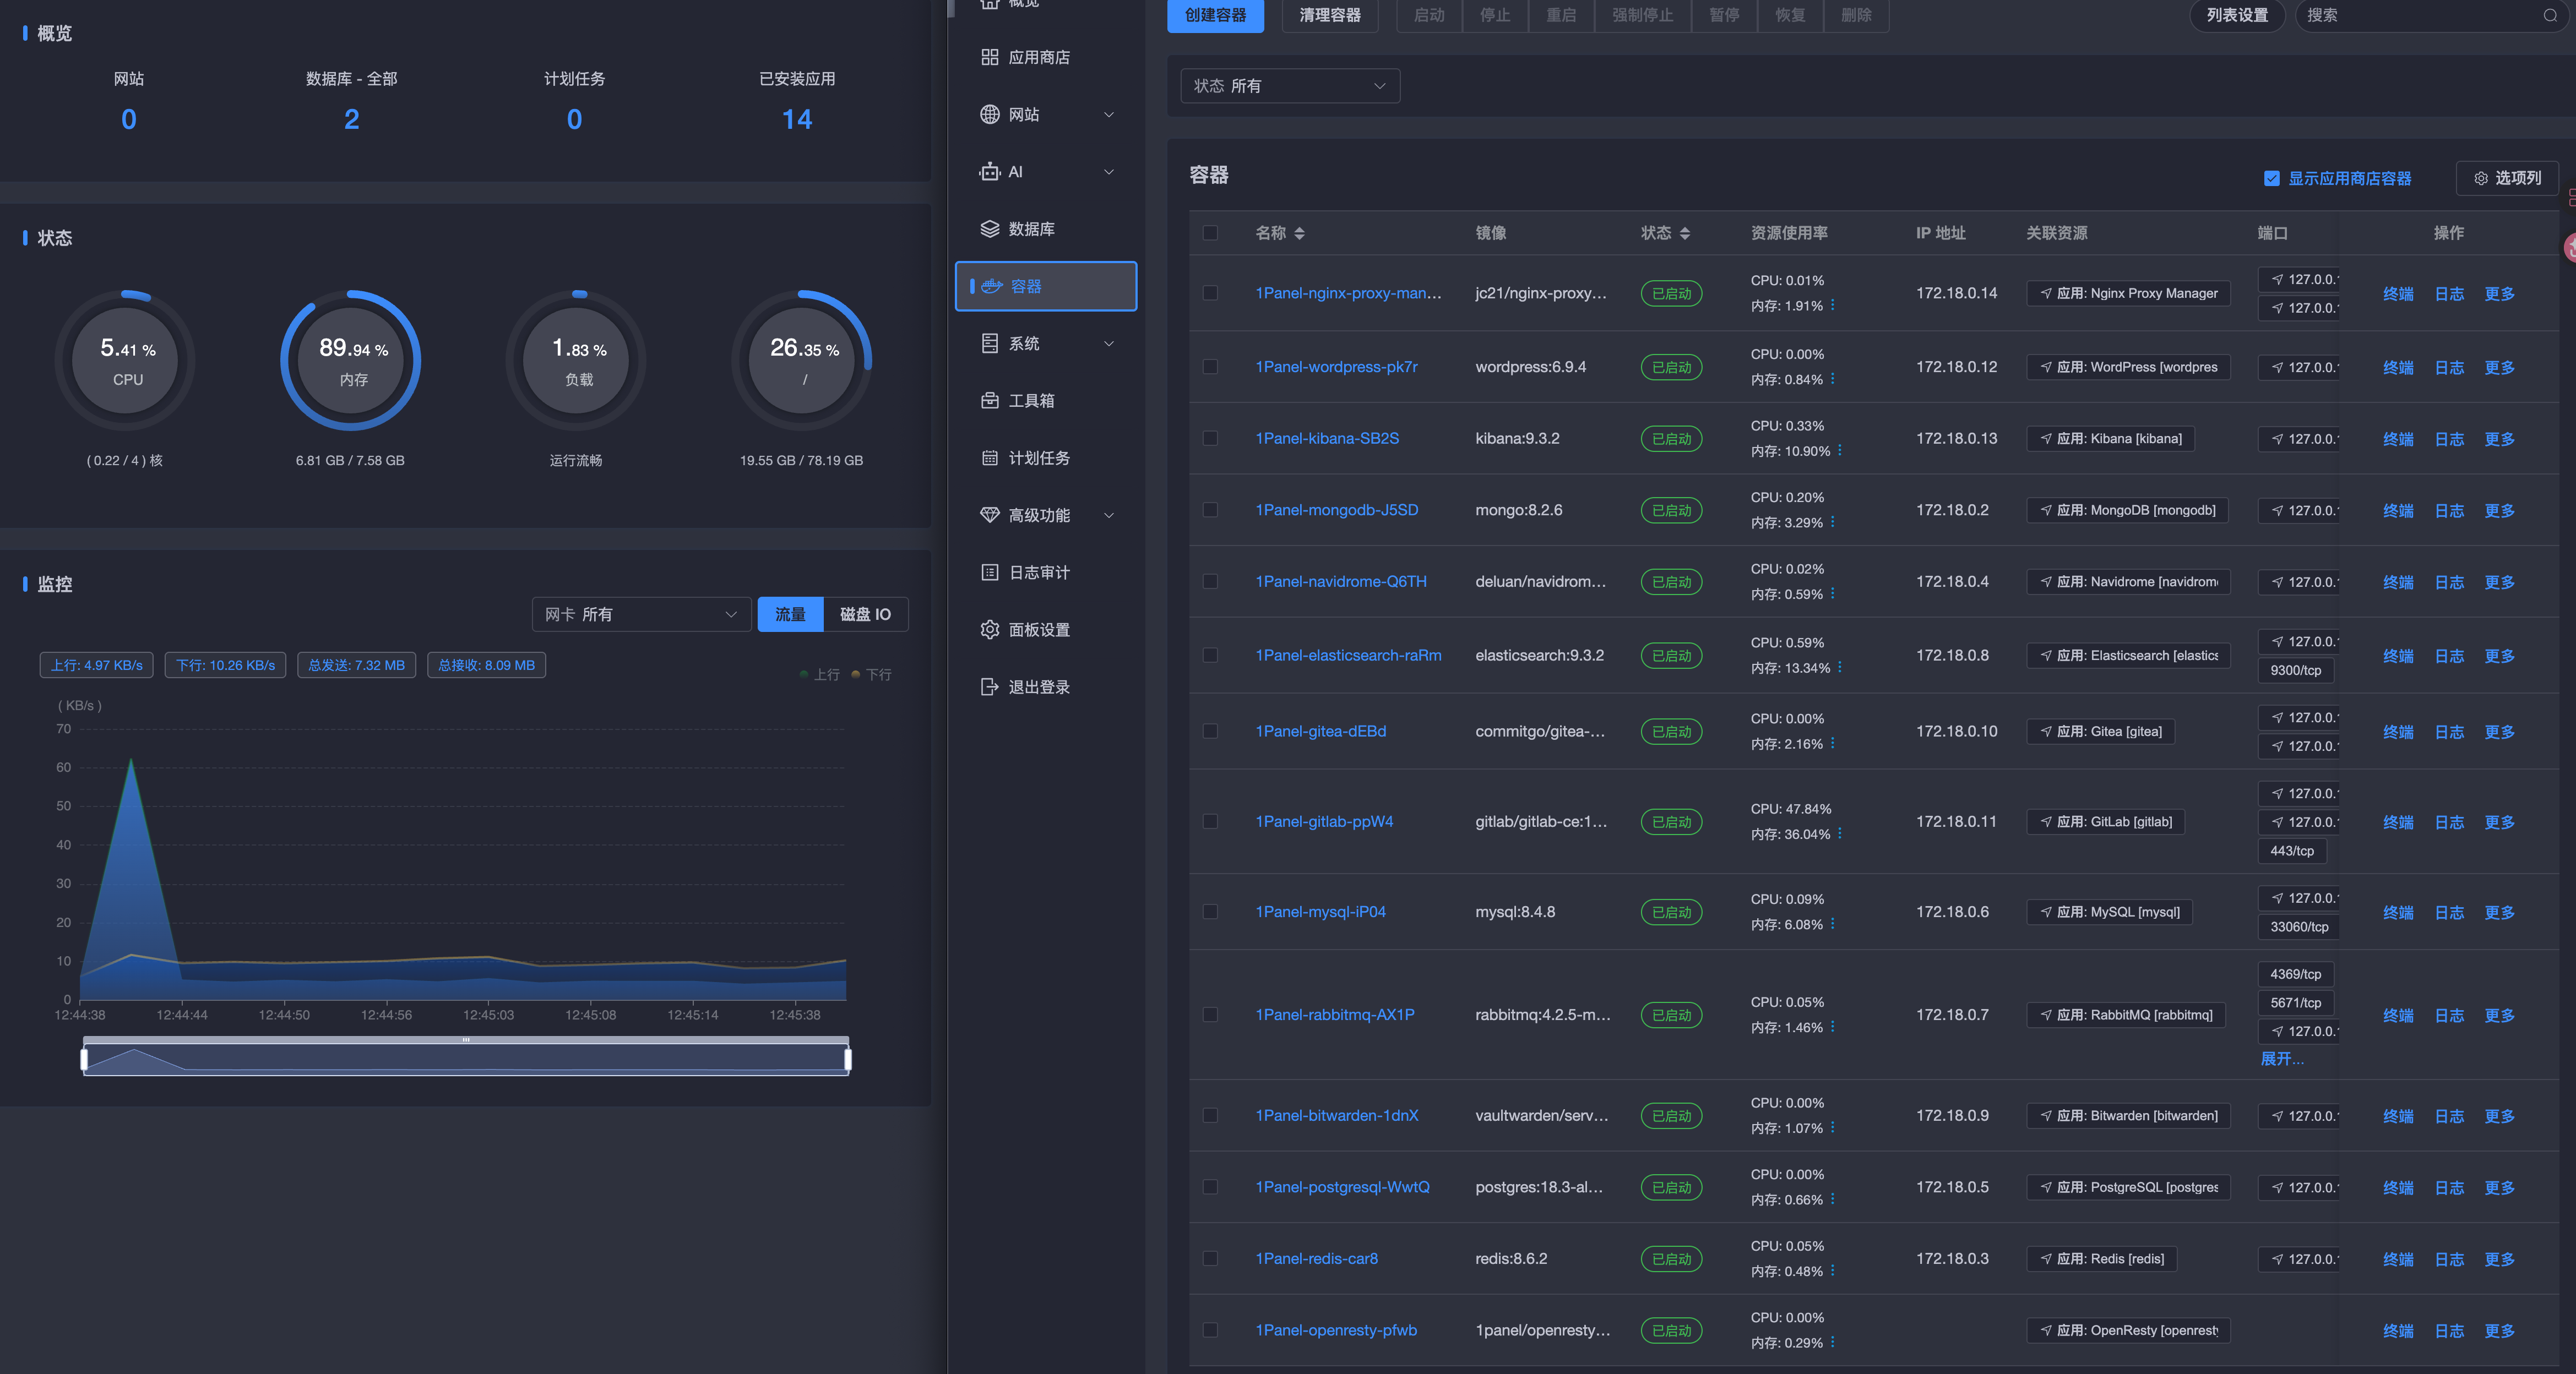Sort containers by the name column arrows
The image size is (2576, 1374).
pos(1299,233)
